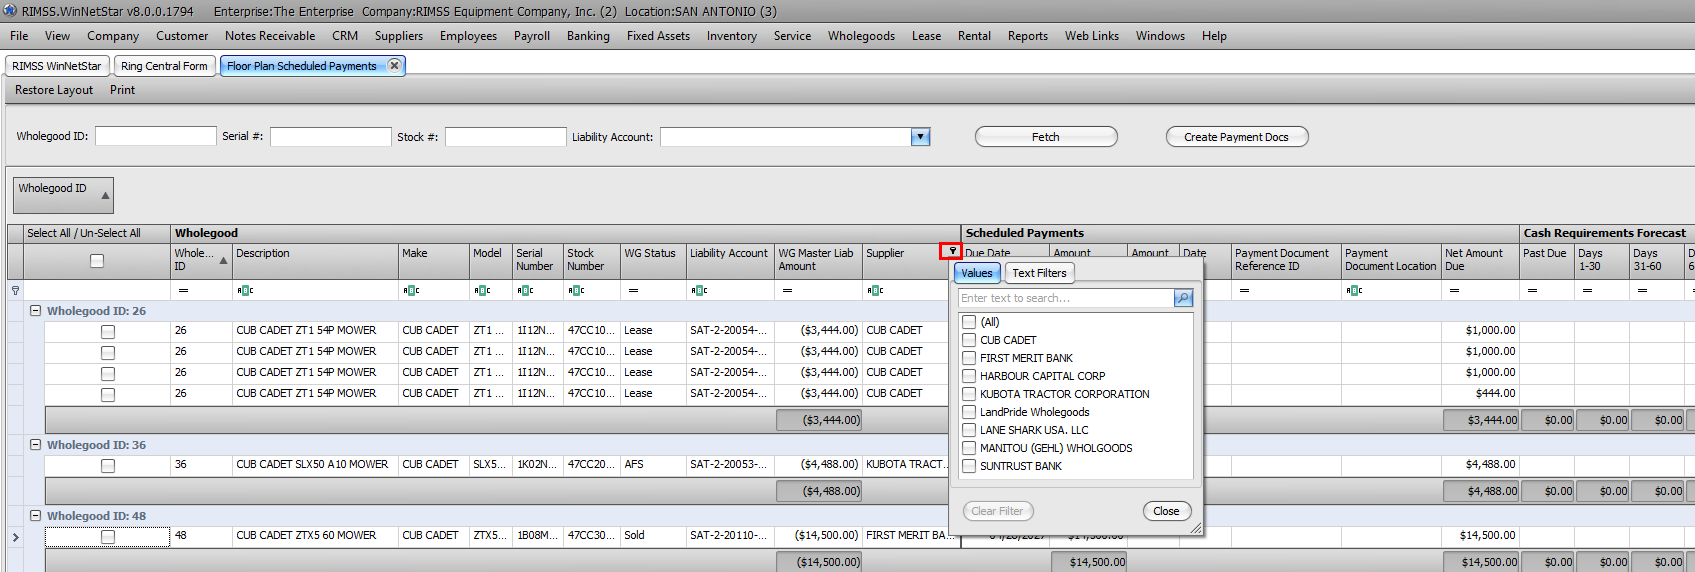Click the equals filter operator under Wholegood ID column
The width and height of the screenshot is (1695, 572).
coord(184,290)
